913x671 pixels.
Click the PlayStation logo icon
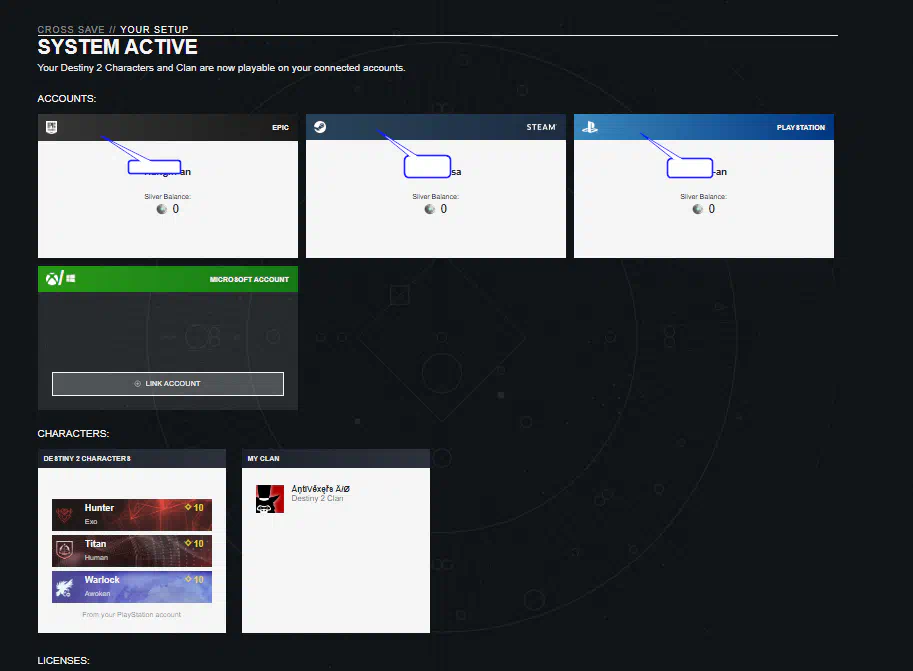pos(590,127)
